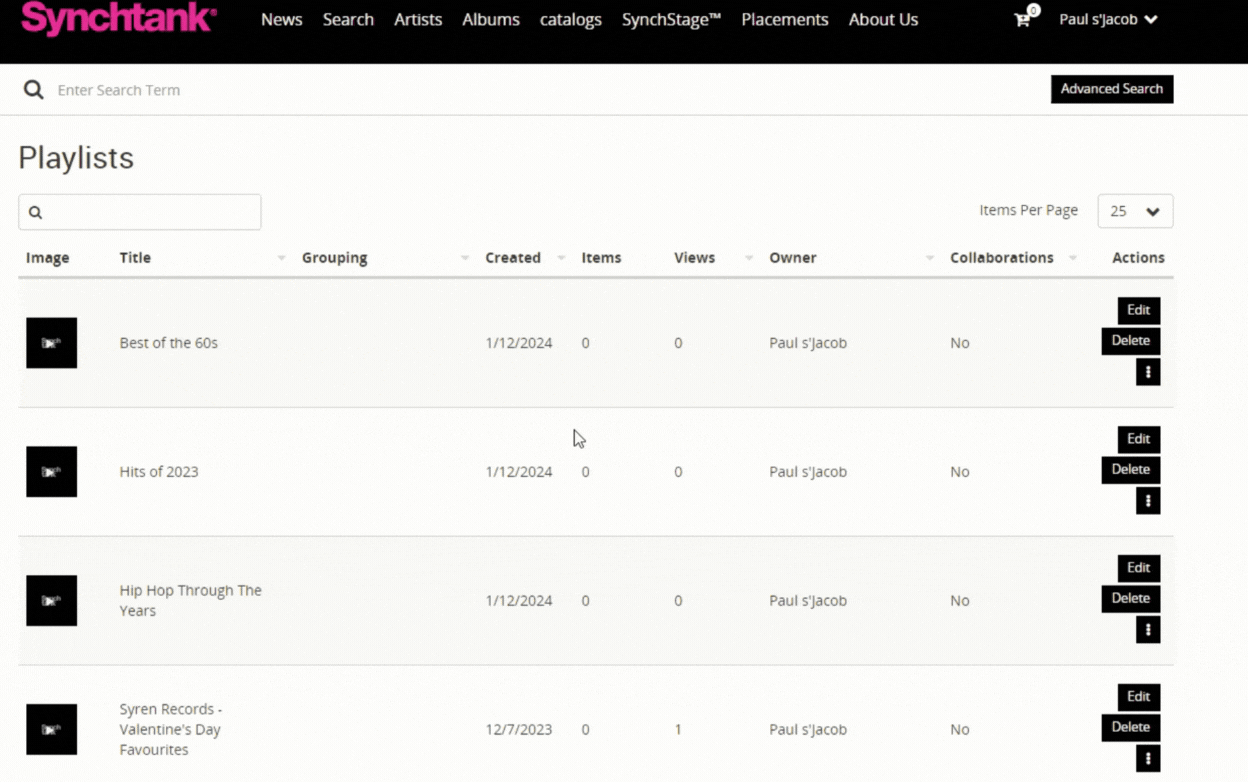The image size is (1248, 782).
Task: Go to the SynchStage™ menu item
Action: 671,19
